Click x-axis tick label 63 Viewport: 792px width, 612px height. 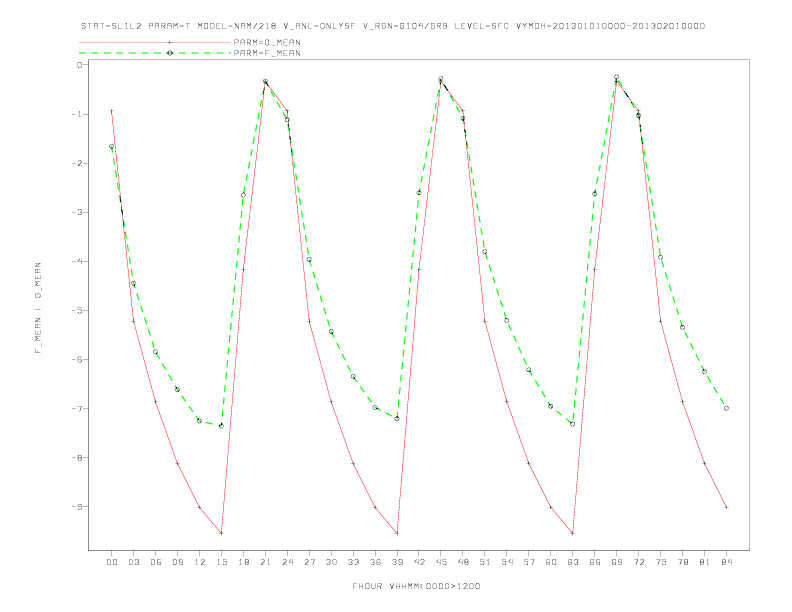(x=573, y=562)
